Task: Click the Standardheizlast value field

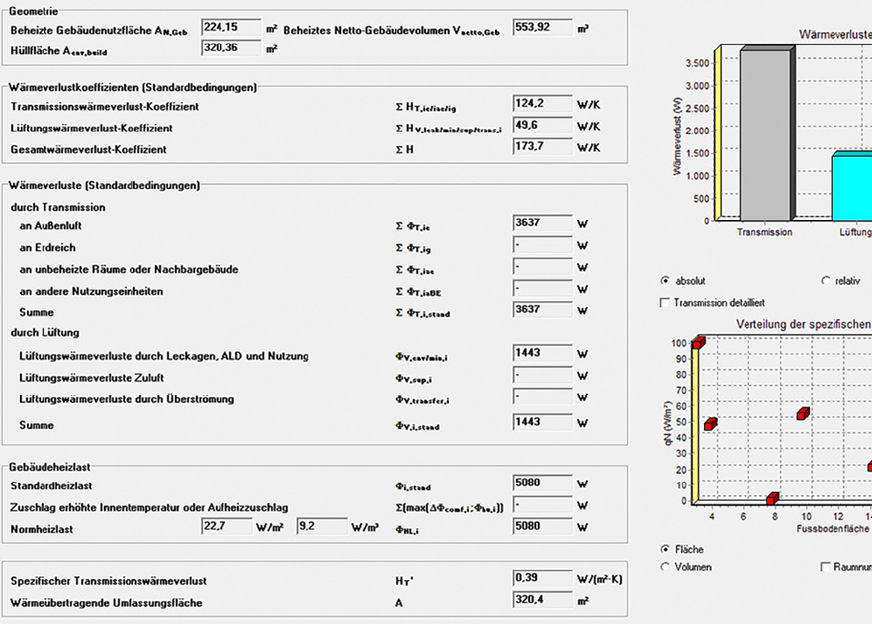Action: [x=542, y=483]
